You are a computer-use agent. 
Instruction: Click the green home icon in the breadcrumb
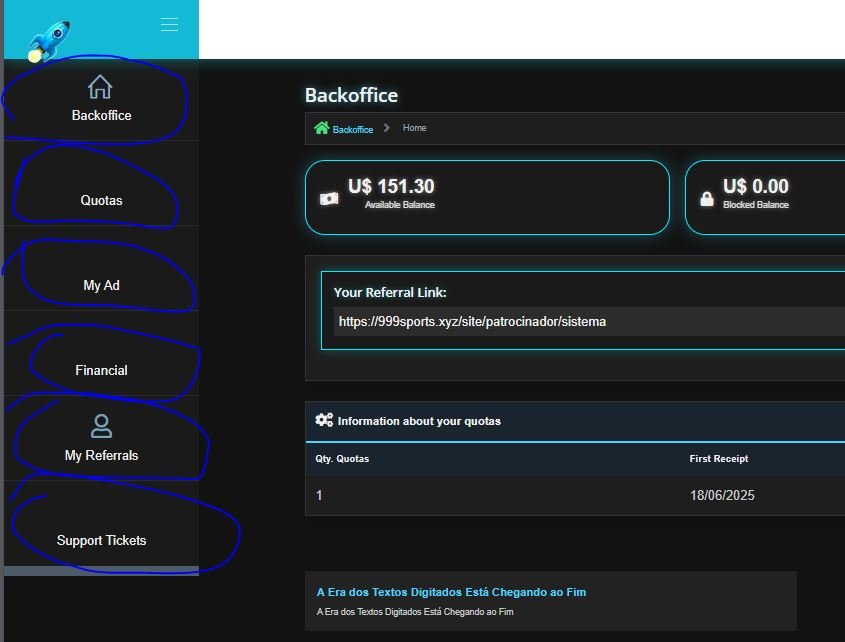point(322,128)
